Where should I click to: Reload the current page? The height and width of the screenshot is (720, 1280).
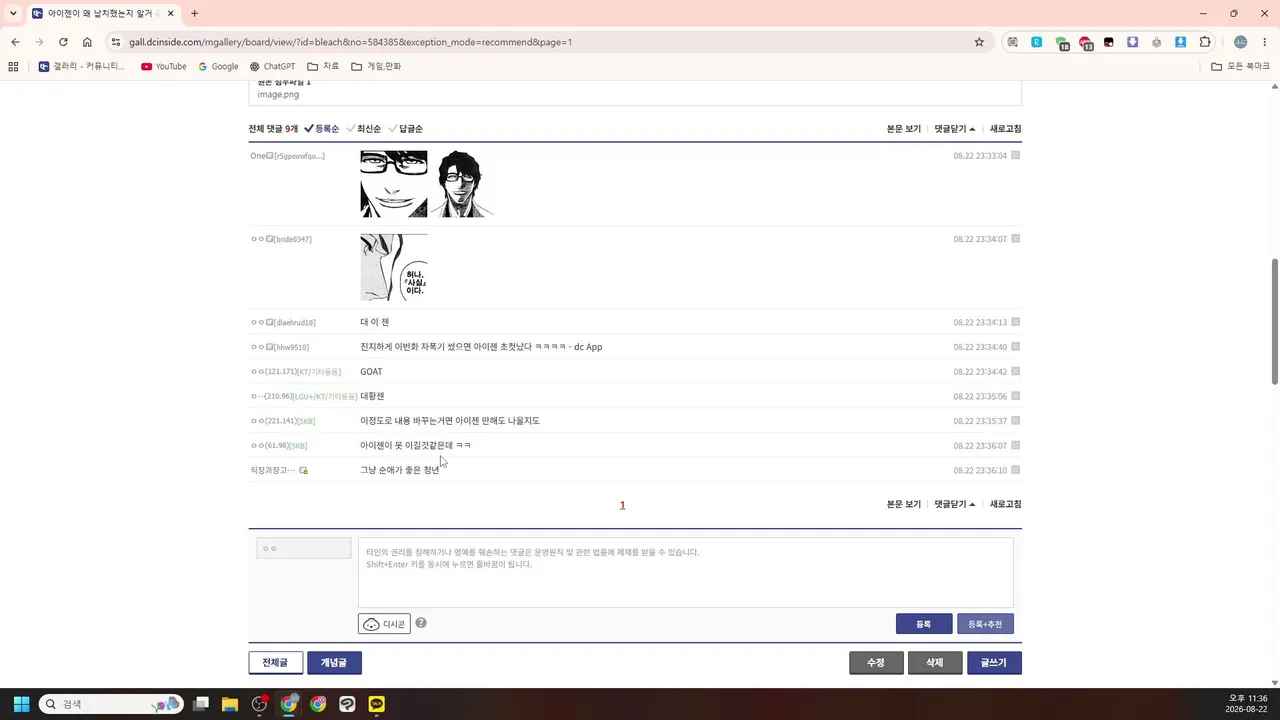pos(63,42)
